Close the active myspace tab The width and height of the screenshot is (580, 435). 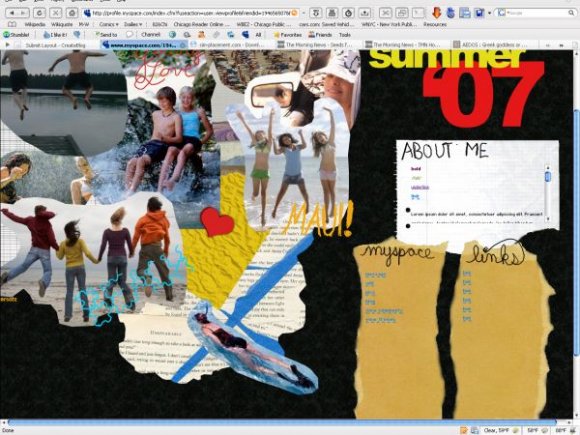183,45
